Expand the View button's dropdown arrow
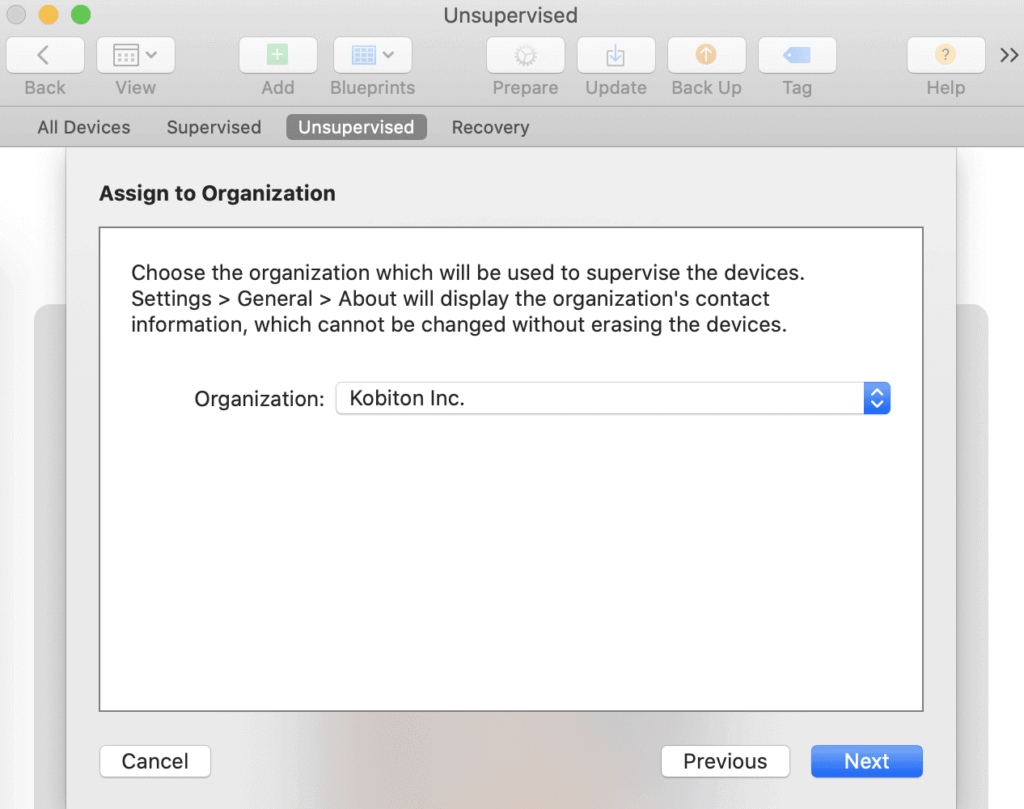The height and width of the screenshot is (809, 1024). [152, 55]
